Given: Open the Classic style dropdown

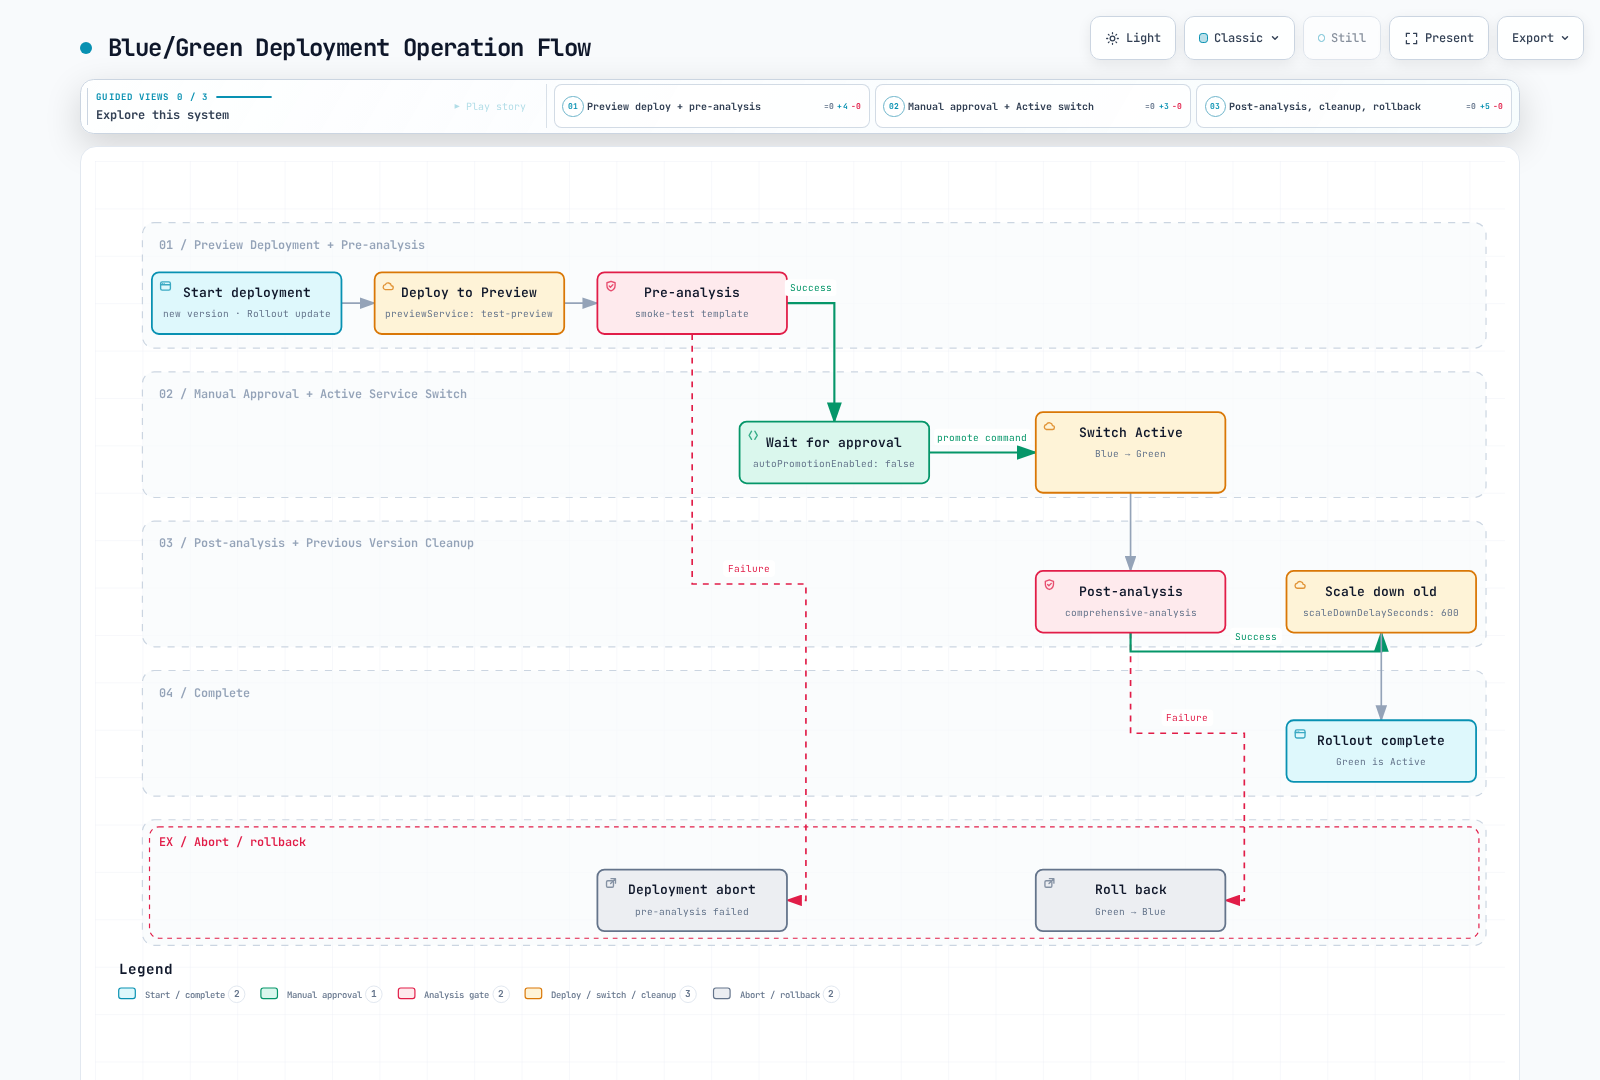Looking at the screenshot, I should [x=1239, y=38].
